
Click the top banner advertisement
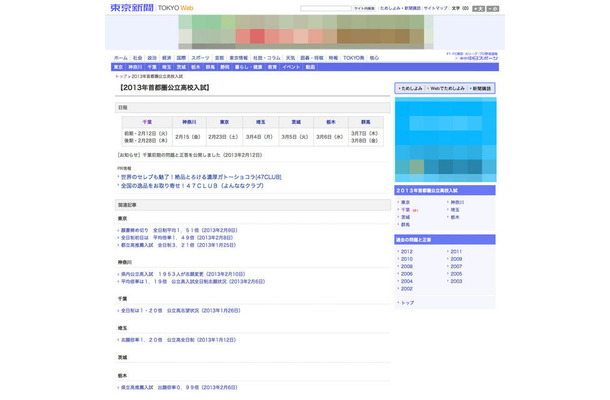pyautogui.click(x=306, y=32)
